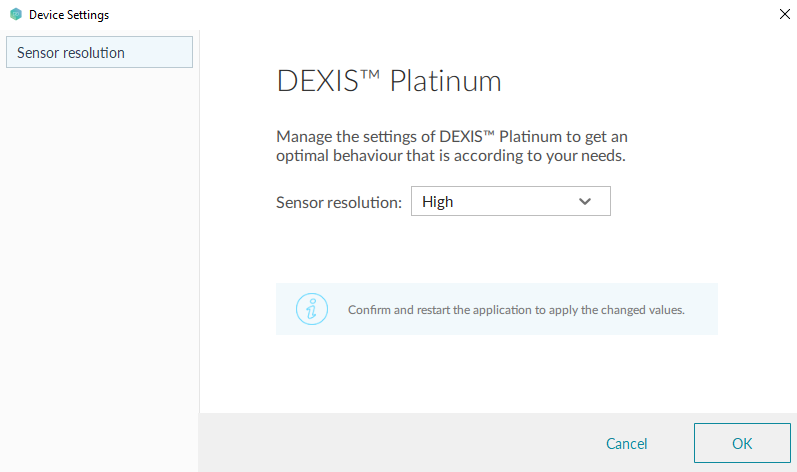Click the info icon beside the restart notice
Image resolution: width=797 pixels, height=472 pixels.
tap(312, 309)
